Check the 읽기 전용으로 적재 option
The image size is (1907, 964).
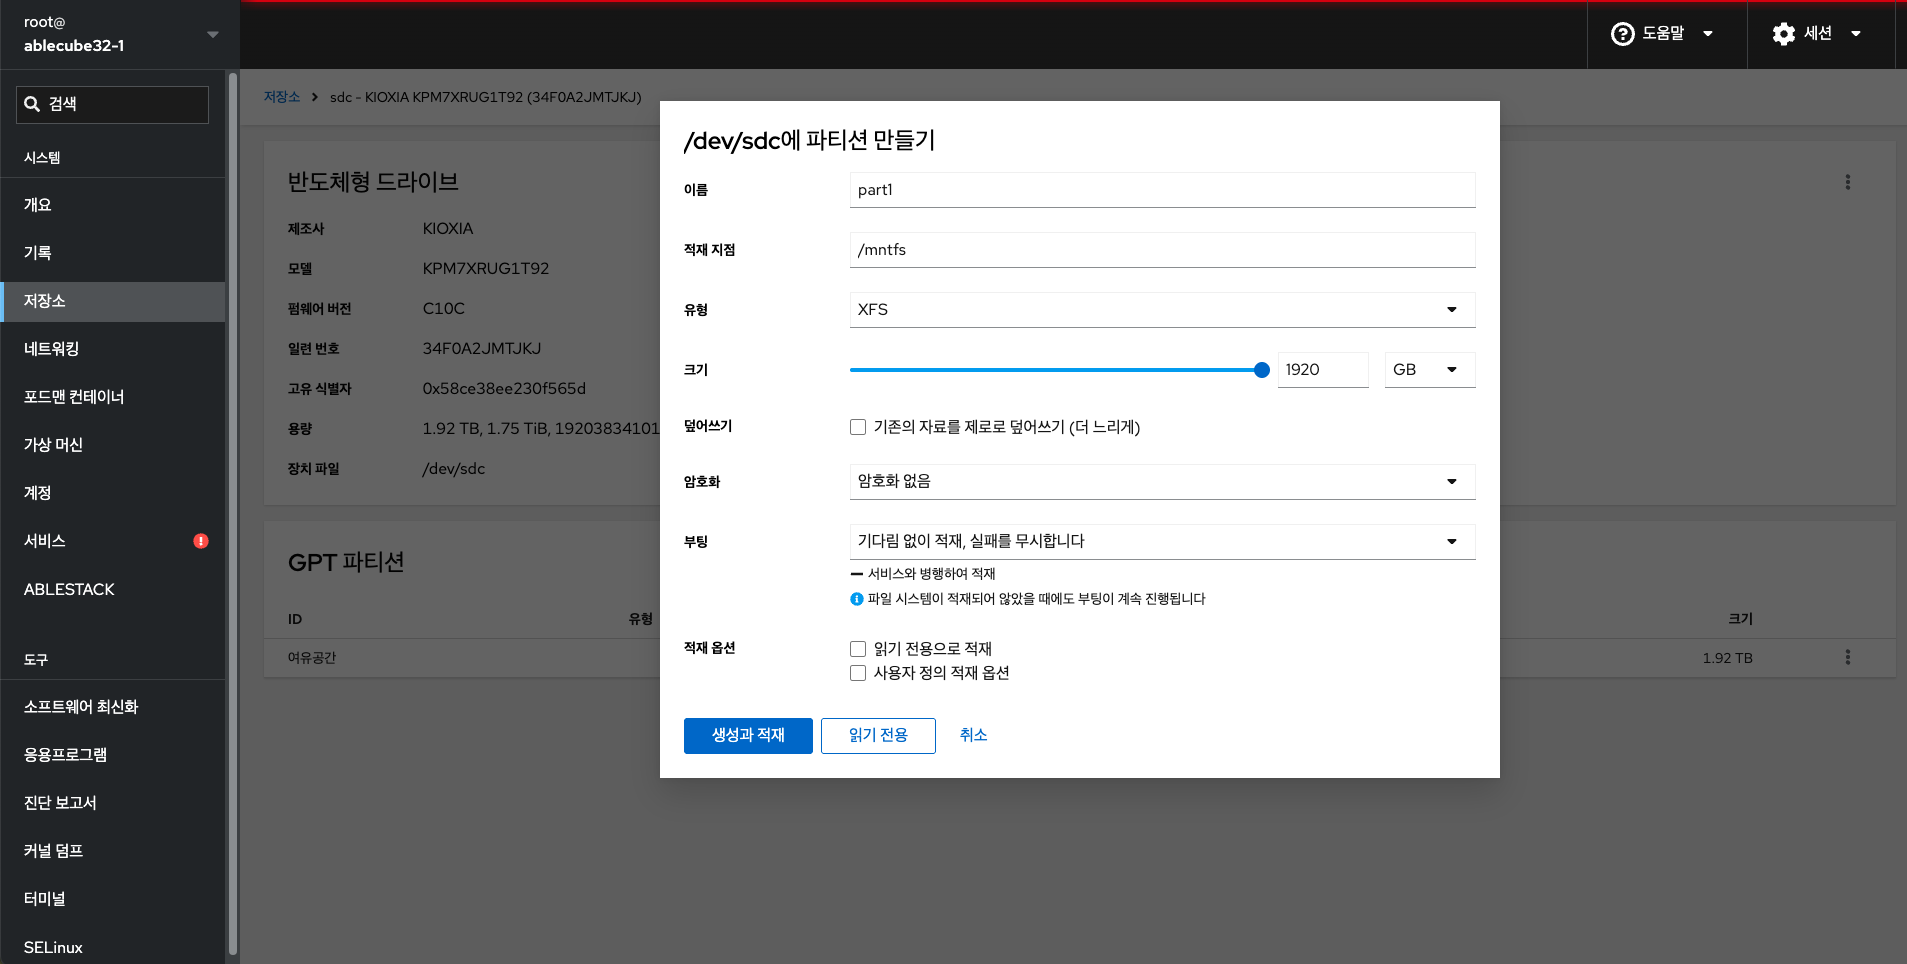858,649
